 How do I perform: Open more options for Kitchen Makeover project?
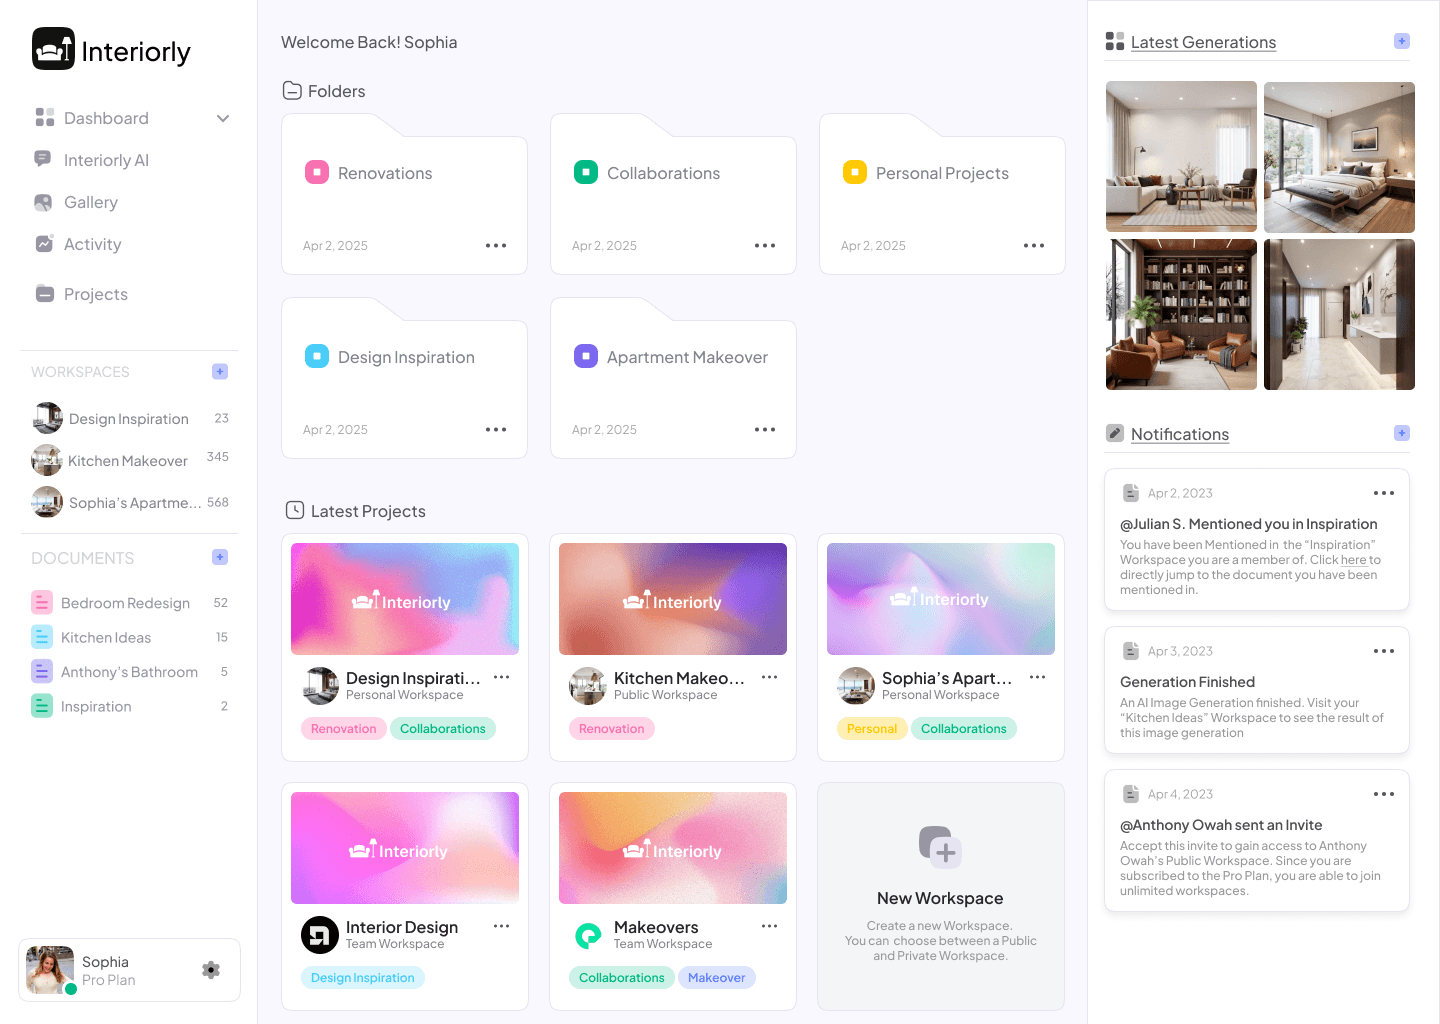click(x=769, y=677)
